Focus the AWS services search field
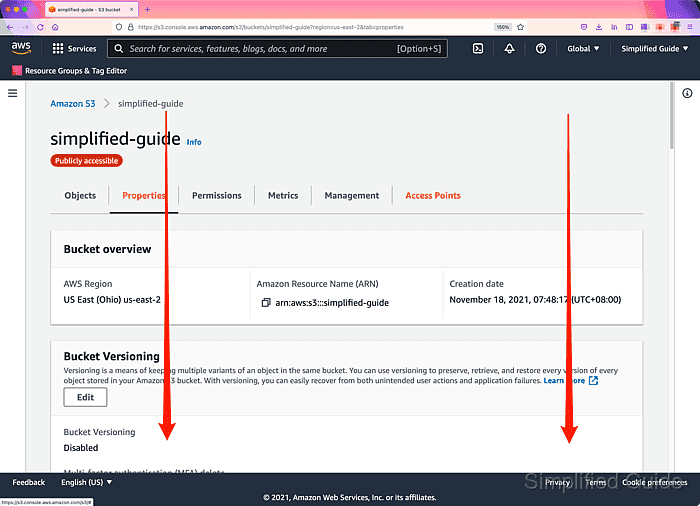 (277, 49)
